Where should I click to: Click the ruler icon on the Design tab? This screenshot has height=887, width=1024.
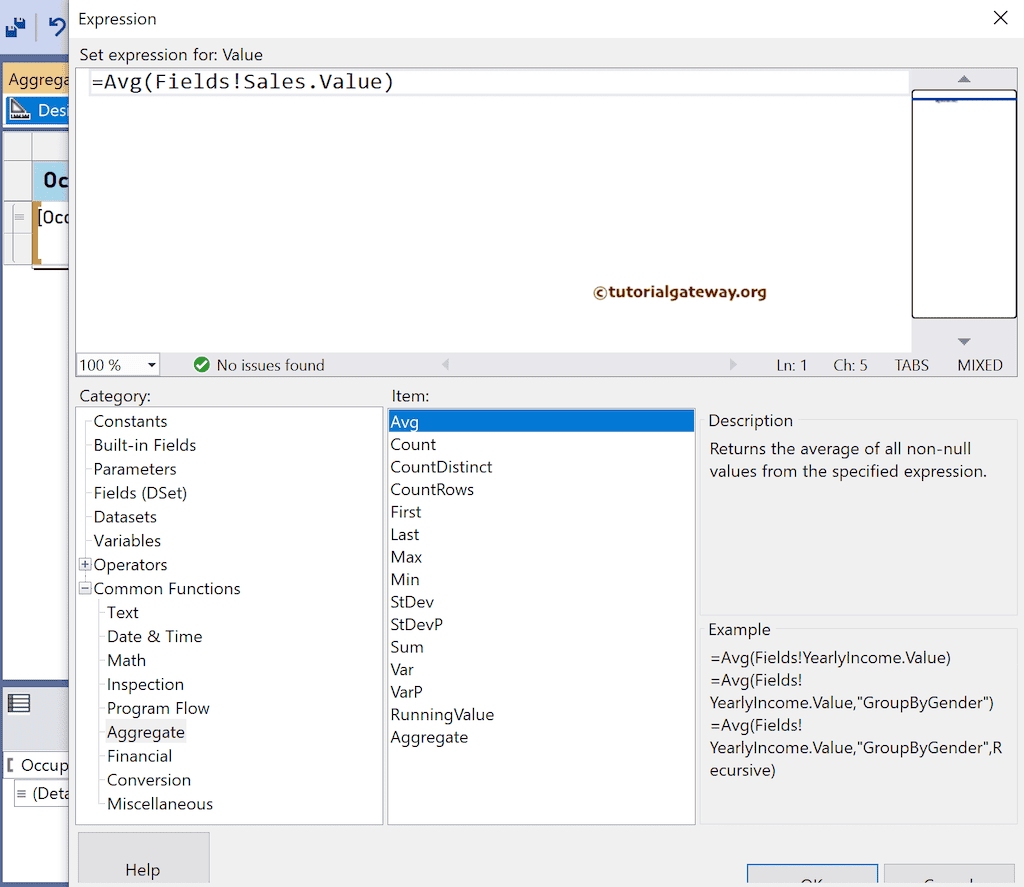click(18, 110)
